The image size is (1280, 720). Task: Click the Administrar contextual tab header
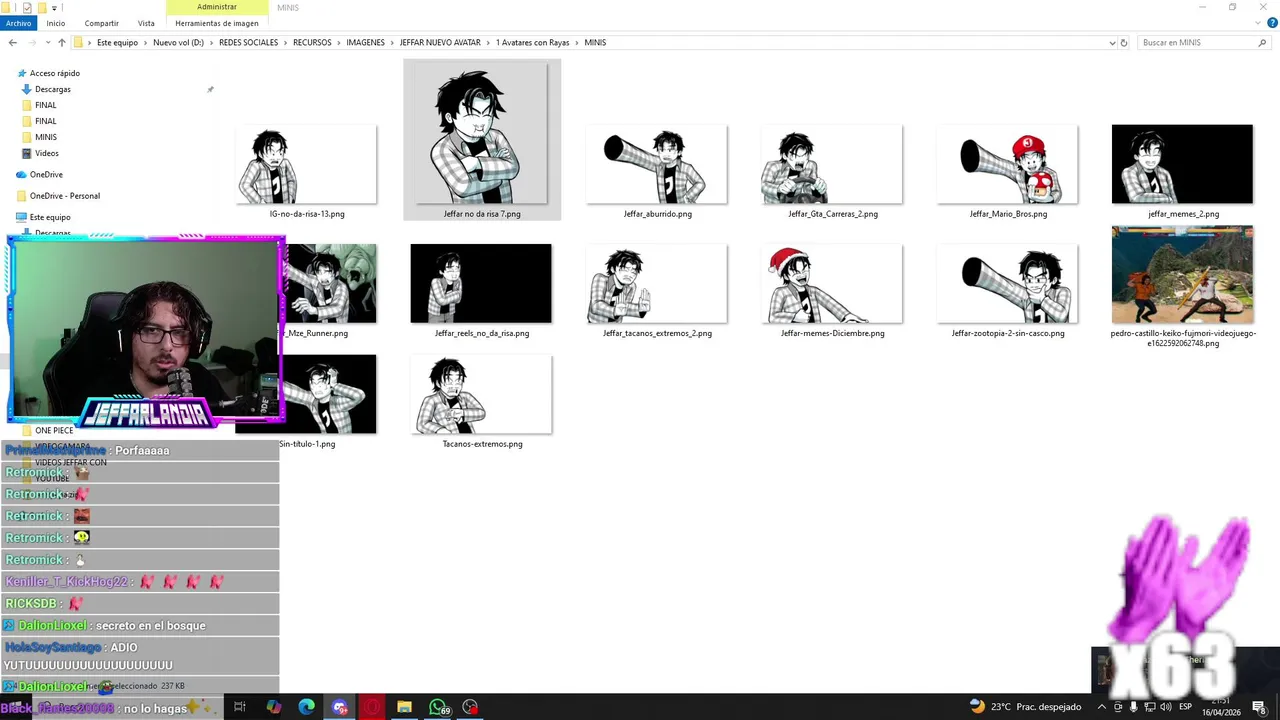coord(217,7)
